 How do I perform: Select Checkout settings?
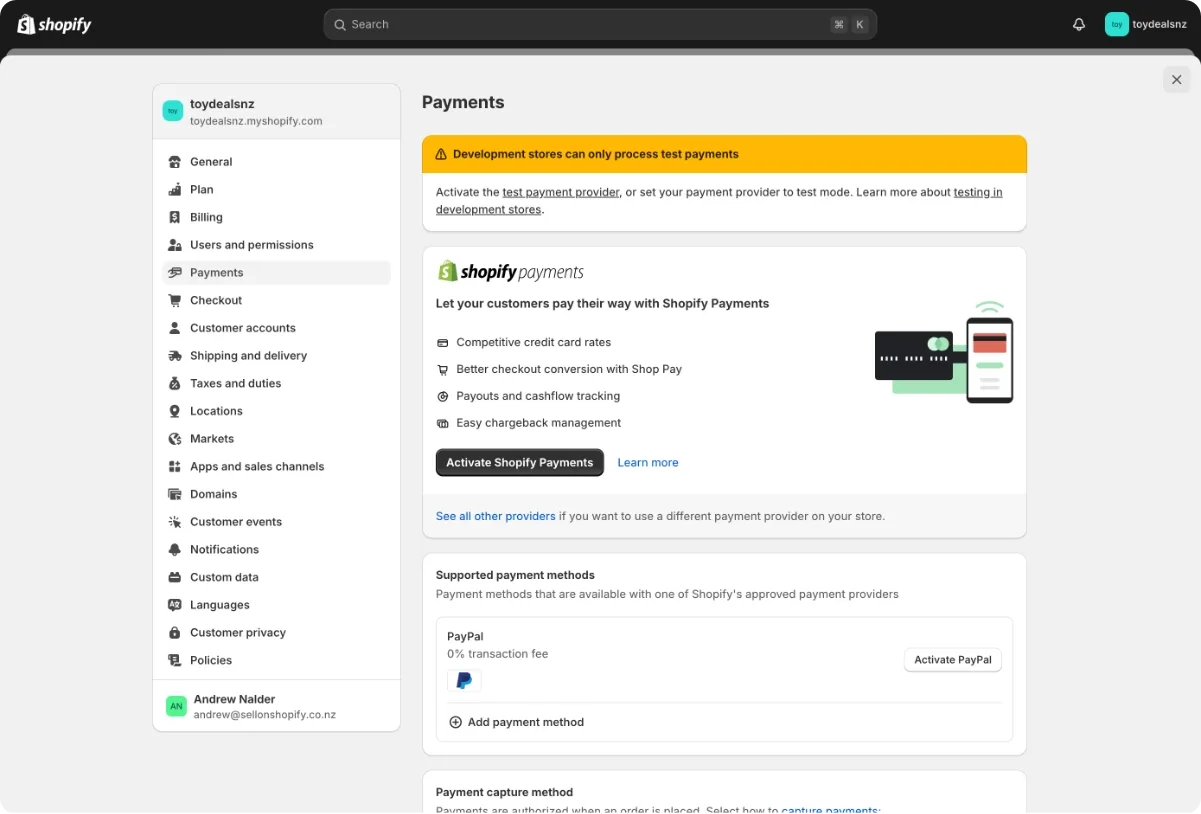pos(276,300)
